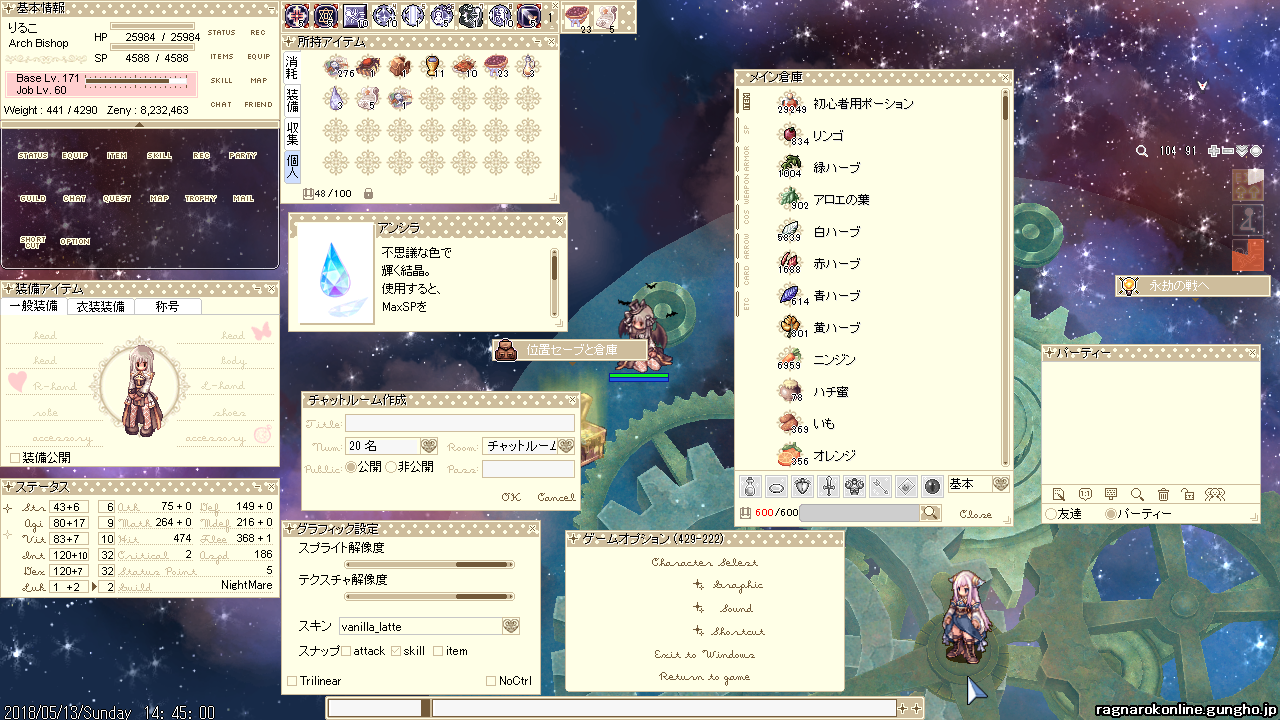Click Return to game
Screen dimensions: 1280x720
point(704,677)
